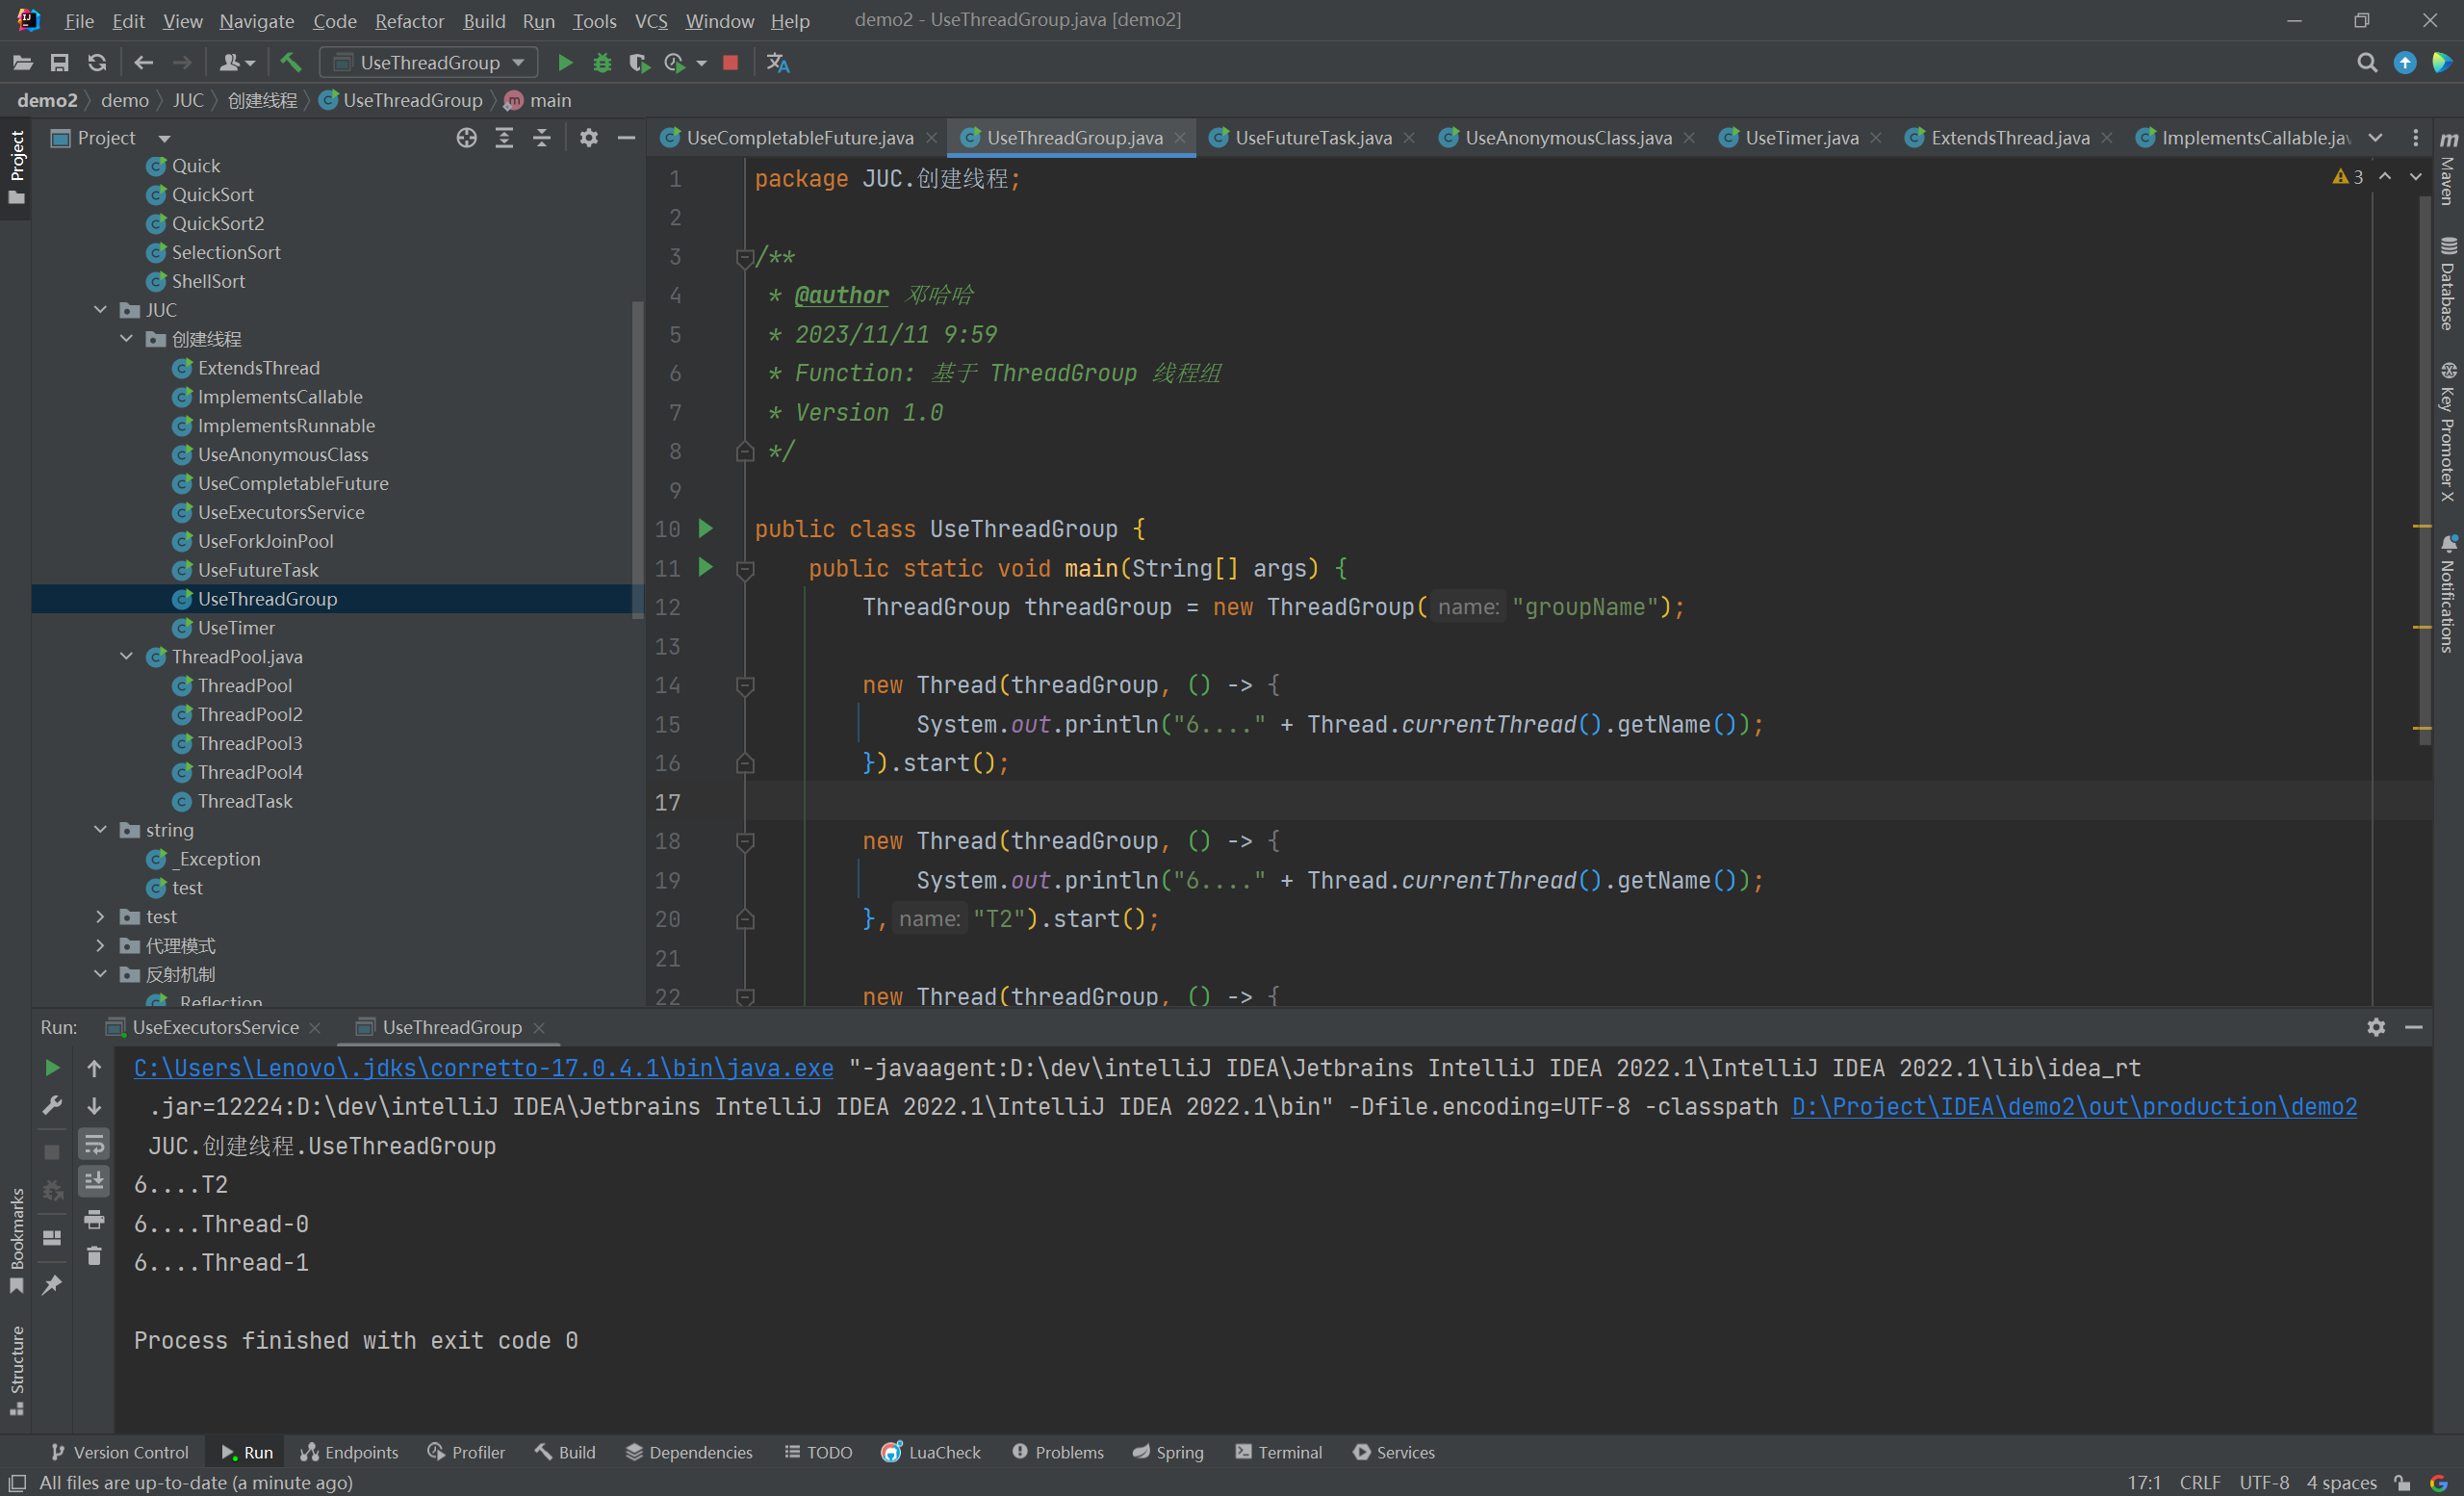The image size is (2464, 1496).
Task: Open Project panel settings gear
Action: pyautogui.click(x=589, y=137)
